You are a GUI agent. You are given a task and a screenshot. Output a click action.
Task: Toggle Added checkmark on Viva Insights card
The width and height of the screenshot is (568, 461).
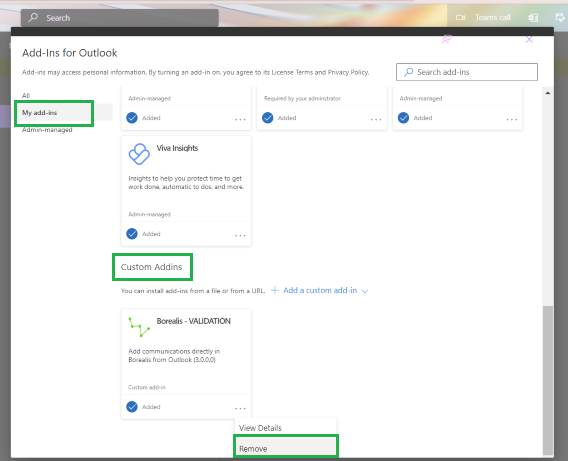point(132,234)
